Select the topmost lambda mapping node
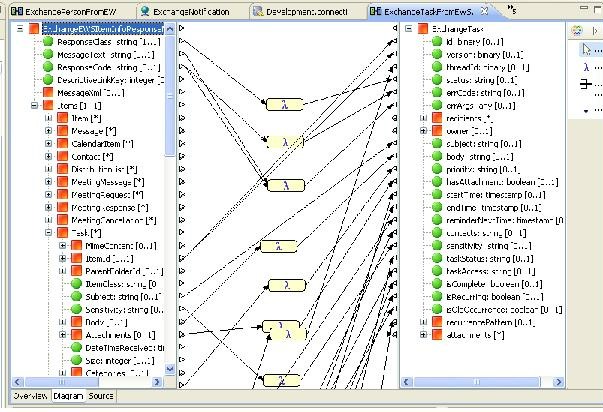This screenshot has width=603, height=412. 286,104
